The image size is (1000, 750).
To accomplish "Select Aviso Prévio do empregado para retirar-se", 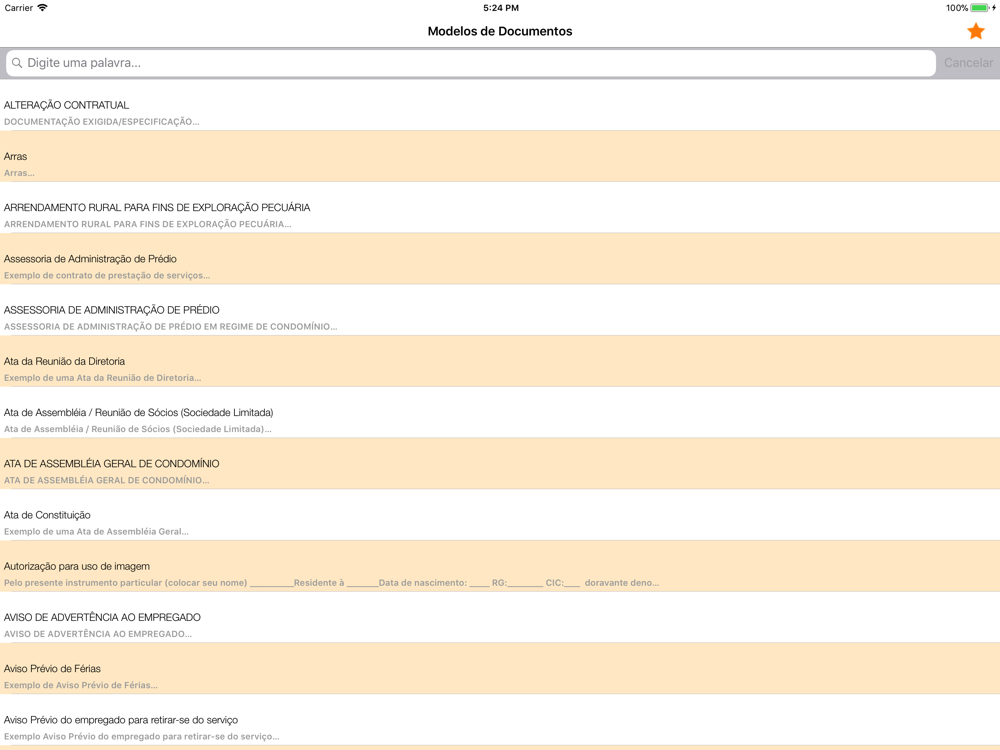I will (500, 719).
